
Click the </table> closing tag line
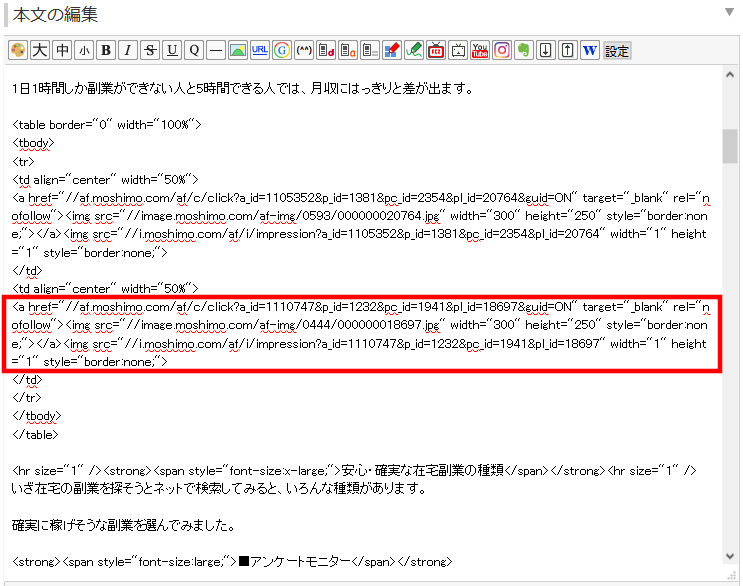(x=35, y=434)
